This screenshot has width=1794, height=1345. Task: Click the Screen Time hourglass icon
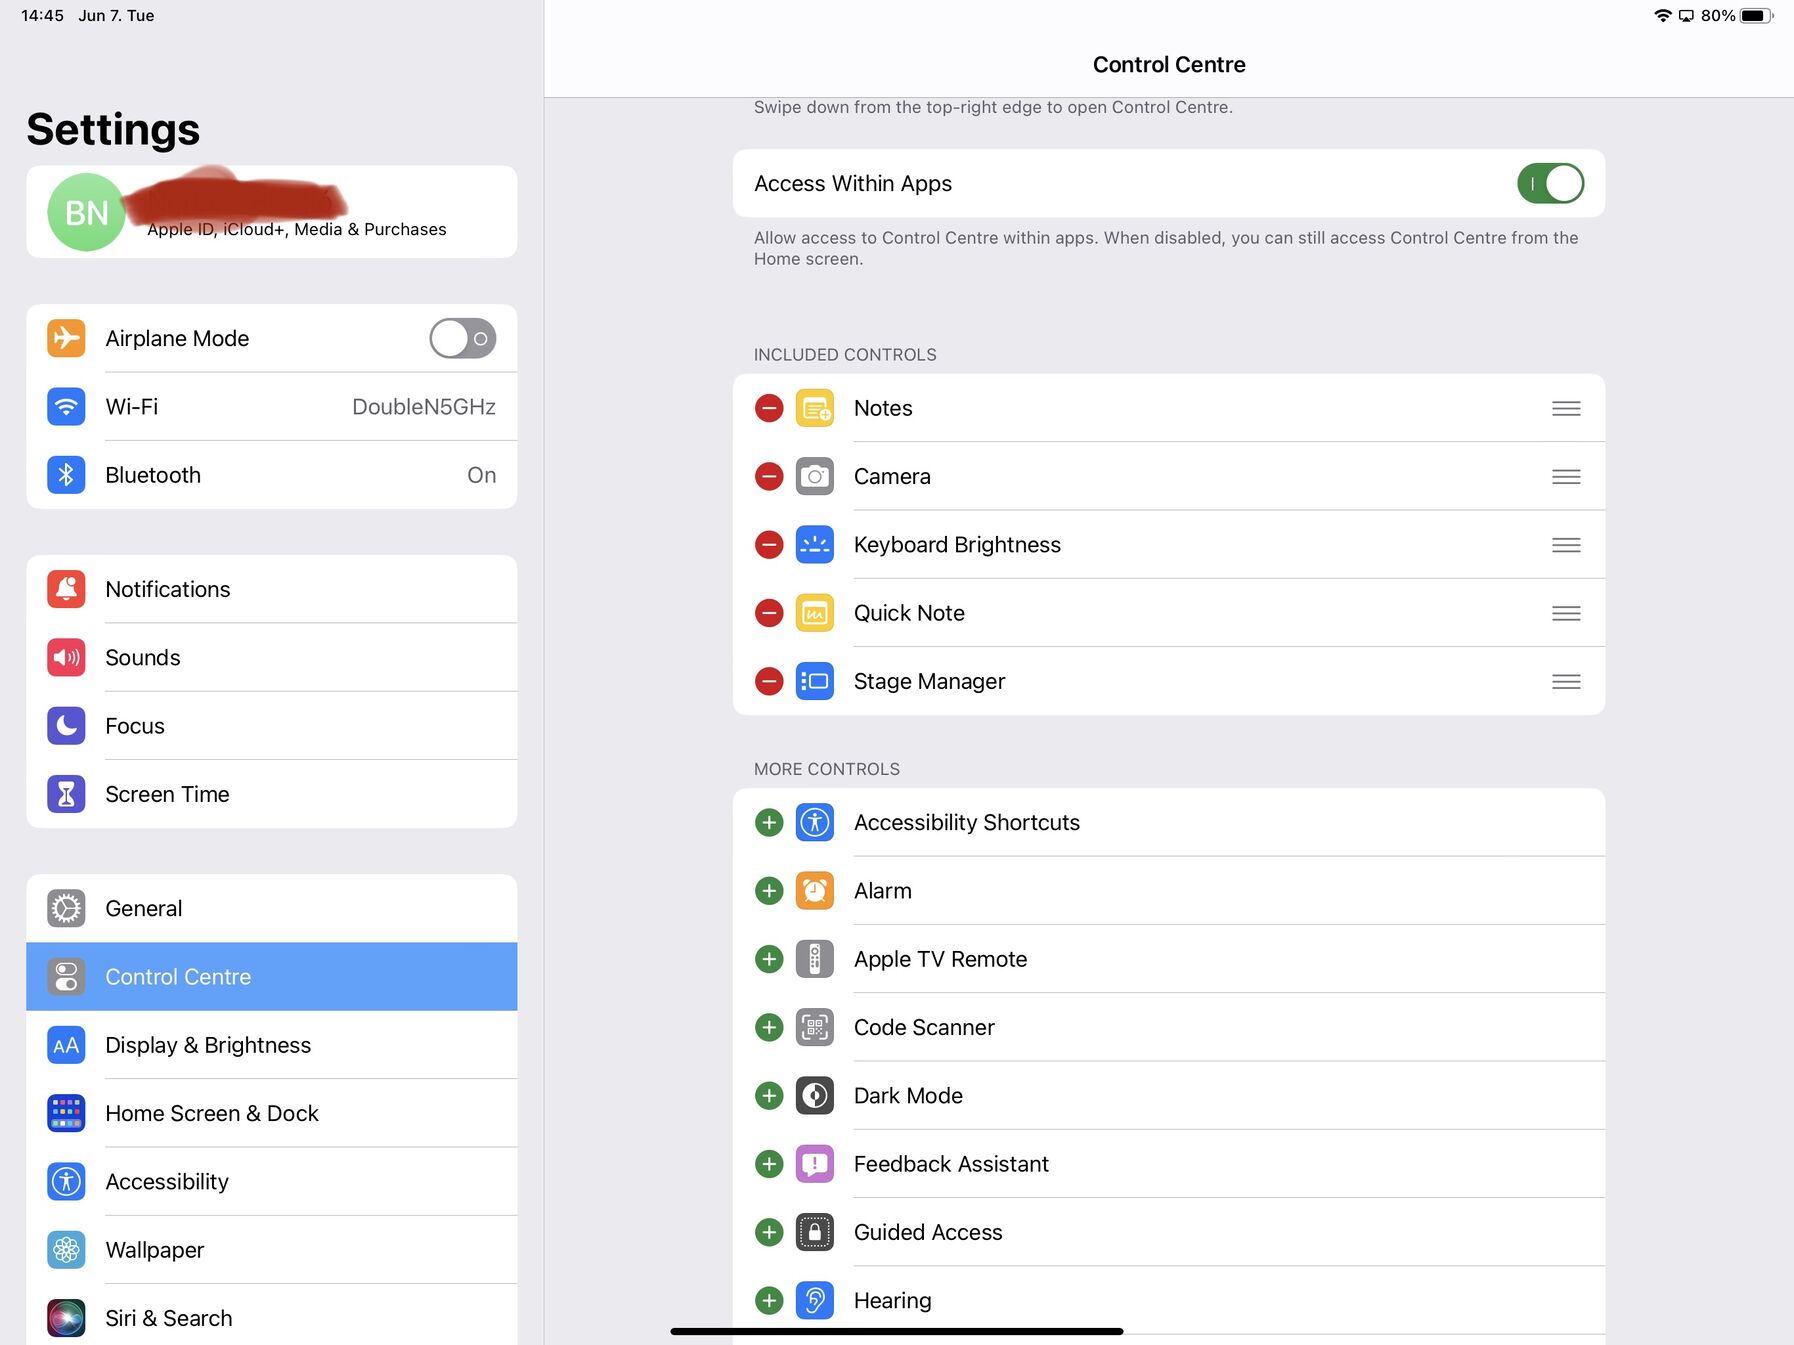click(66, 794)
